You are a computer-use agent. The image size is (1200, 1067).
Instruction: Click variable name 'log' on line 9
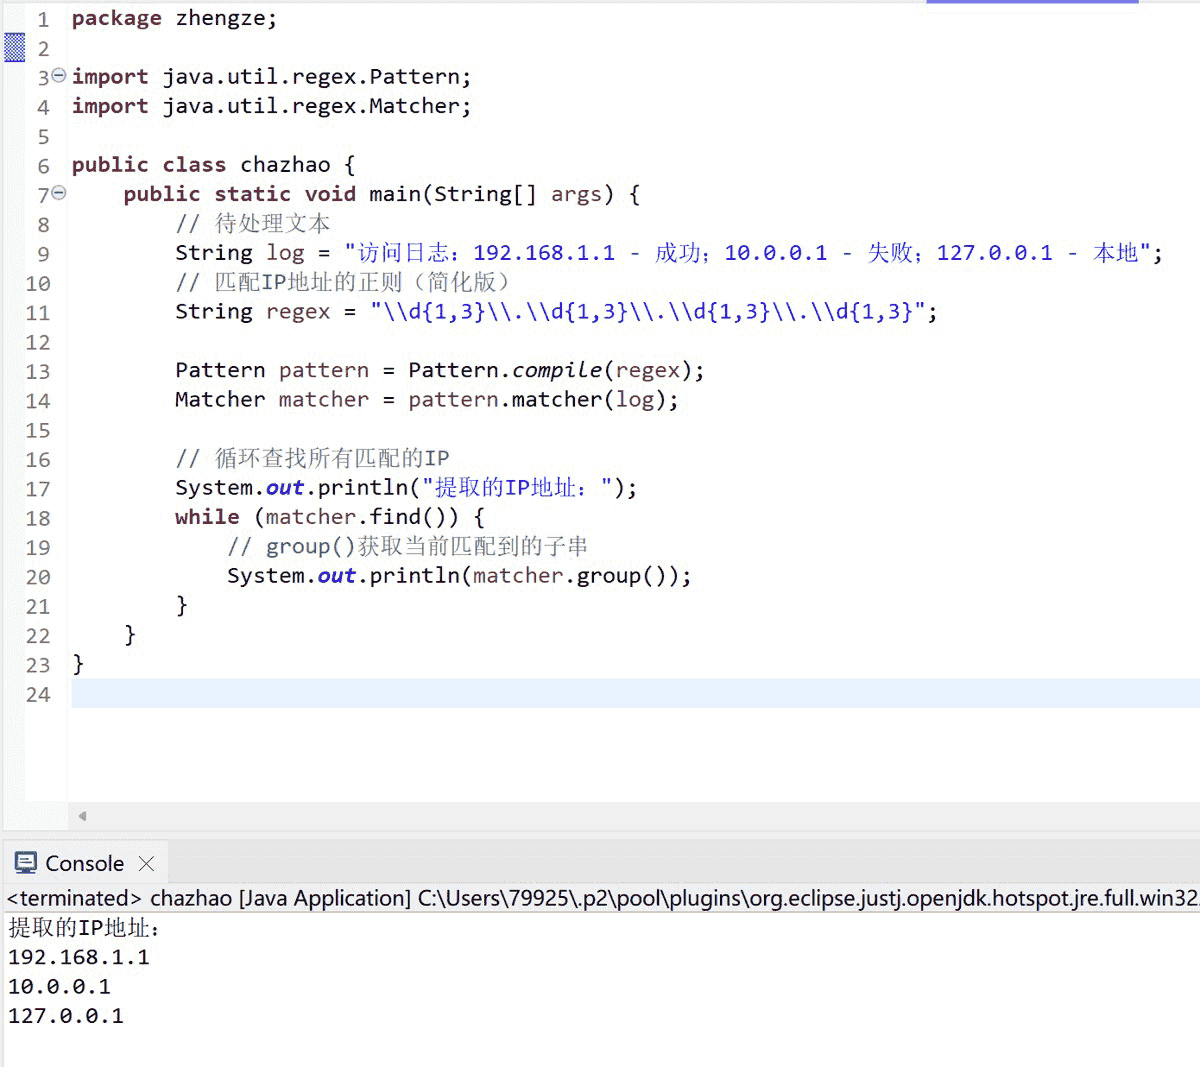[285, 253]
